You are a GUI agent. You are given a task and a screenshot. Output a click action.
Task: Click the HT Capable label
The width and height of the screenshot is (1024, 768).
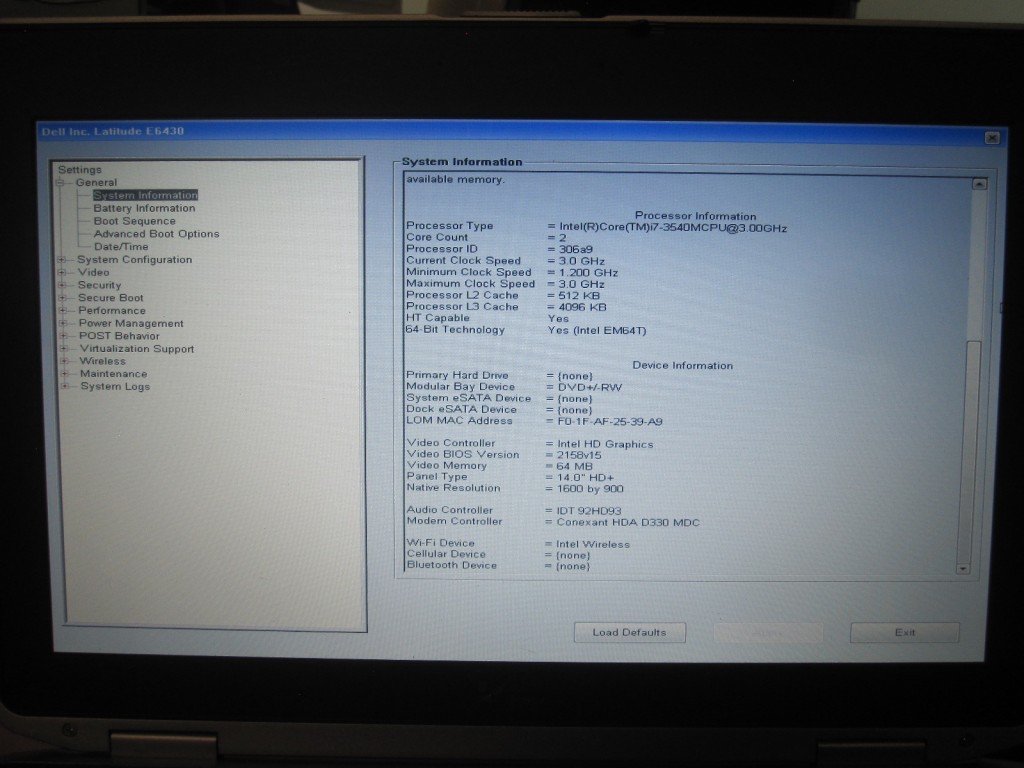(x=438, y=317)
